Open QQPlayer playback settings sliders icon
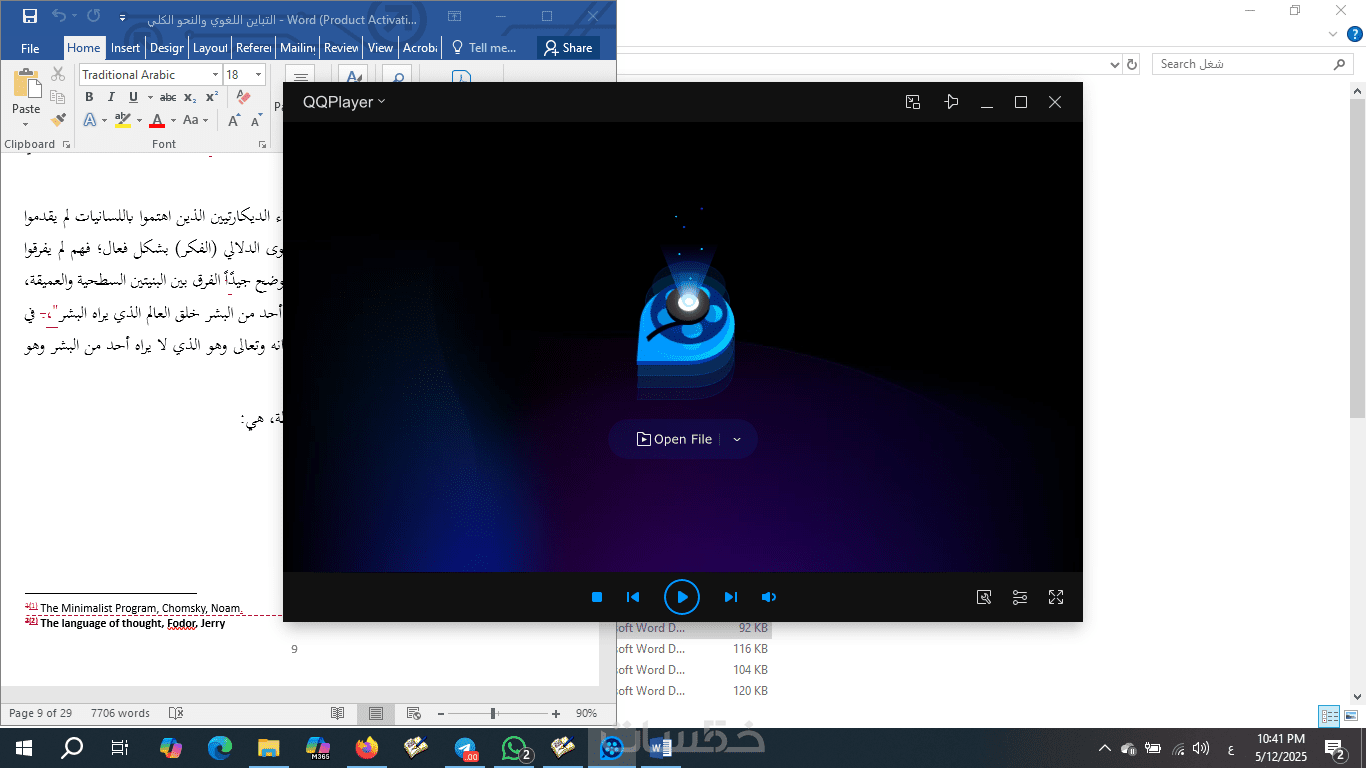 1020,597
